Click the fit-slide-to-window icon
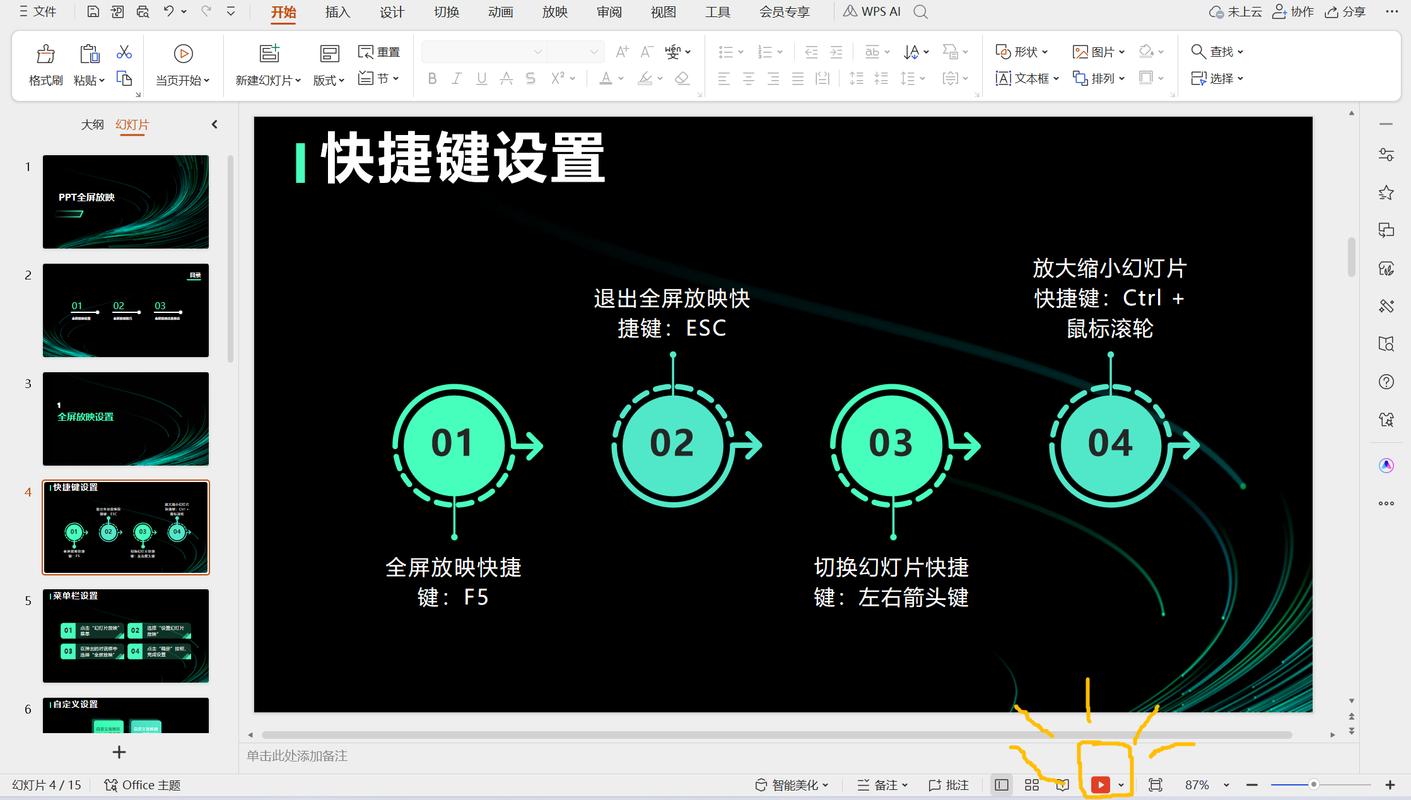The width and height of the screenshot is (1411, 800). 1155,785
